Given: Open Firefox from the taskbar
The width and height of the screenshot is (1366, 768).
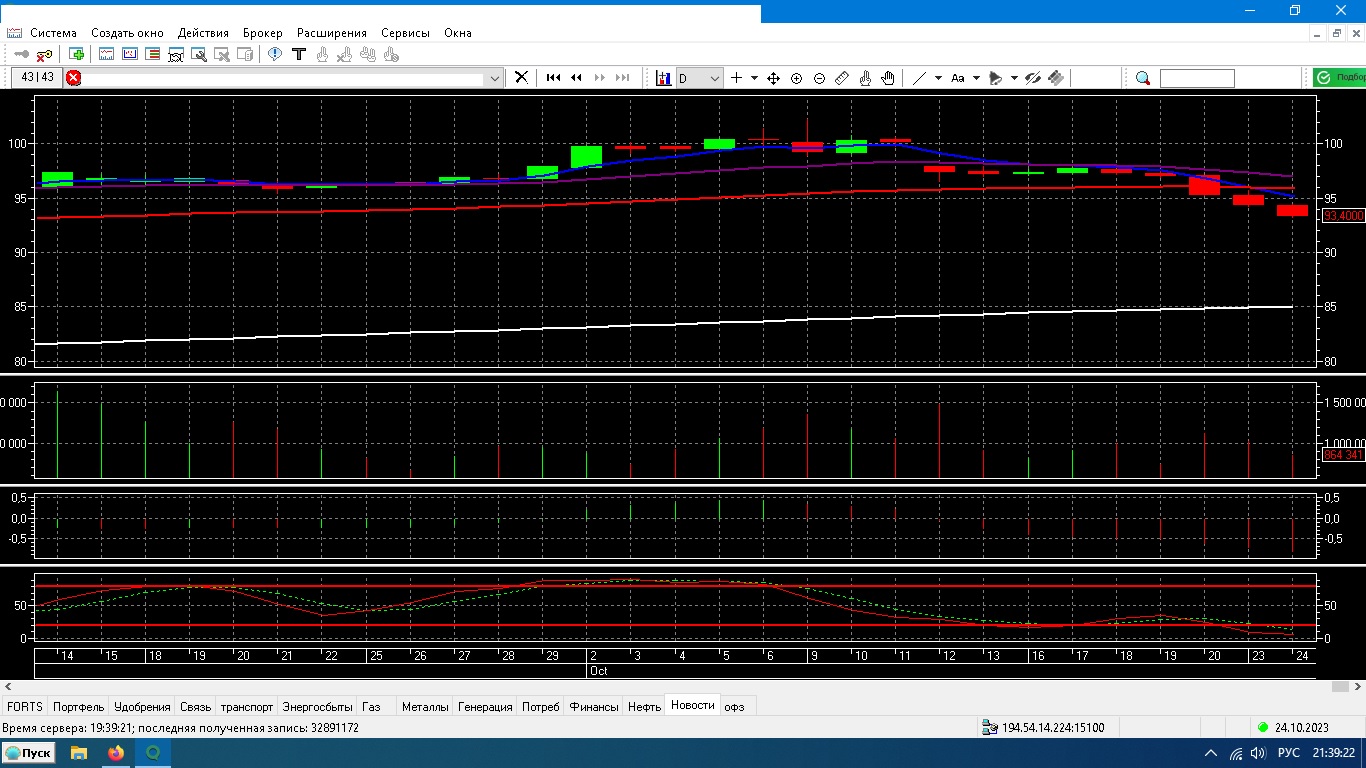Looking at the screenshot, I should (x=116, y=753).
